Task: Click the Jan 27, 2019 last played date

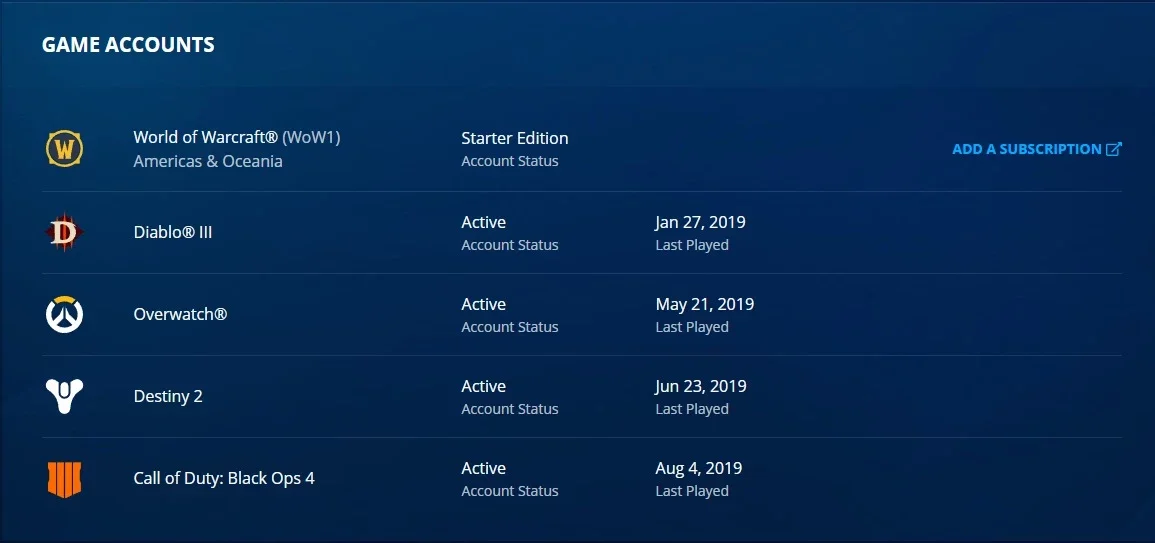Action: [x=701, y=222]
